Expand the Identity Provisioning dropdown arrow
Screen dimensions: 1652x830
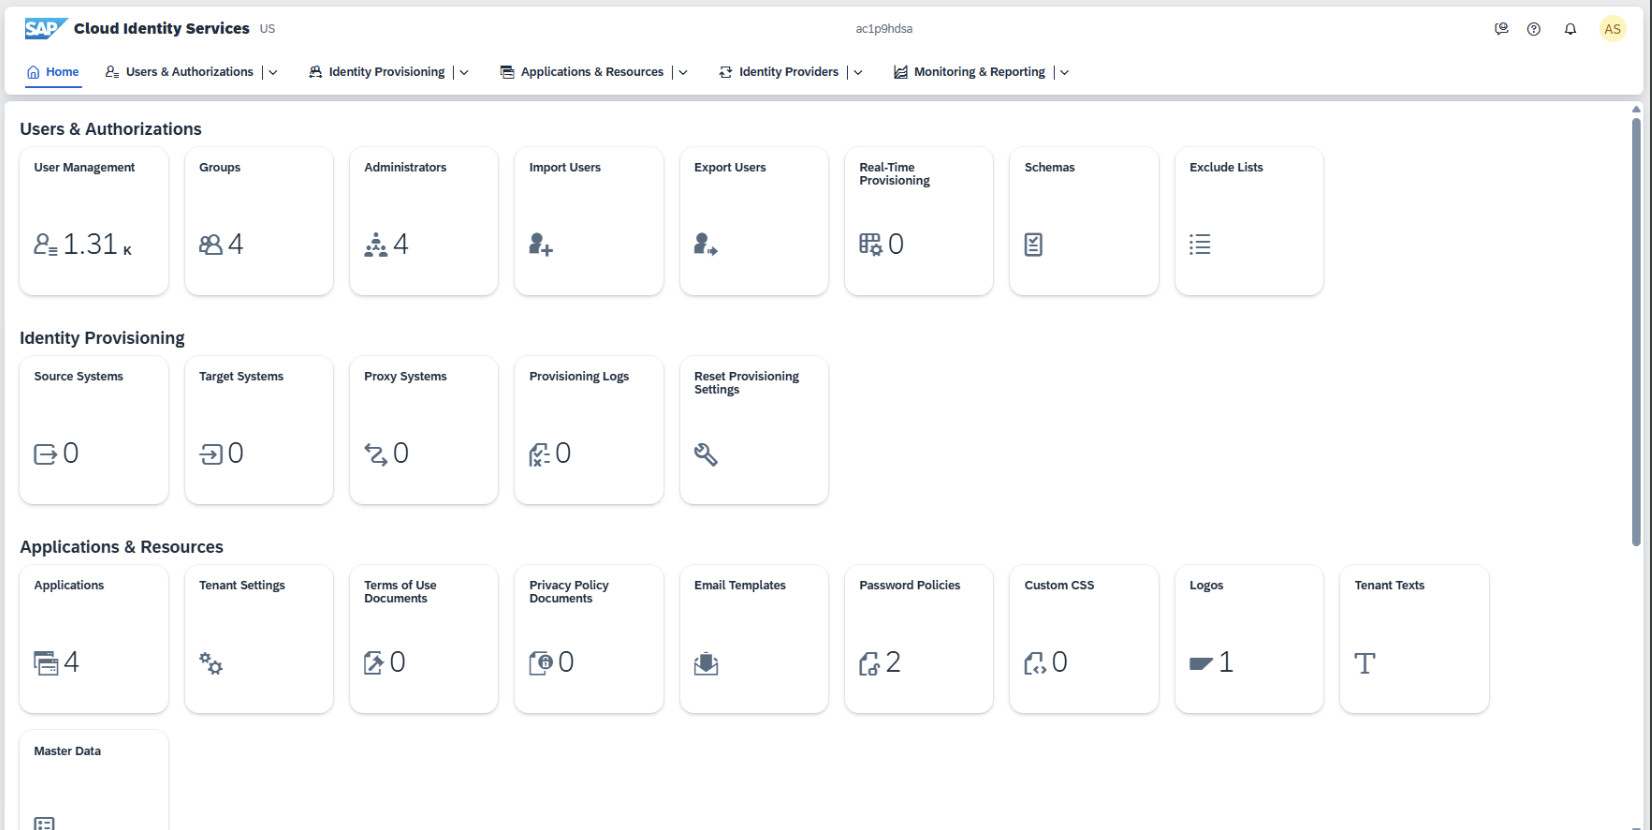464,72
